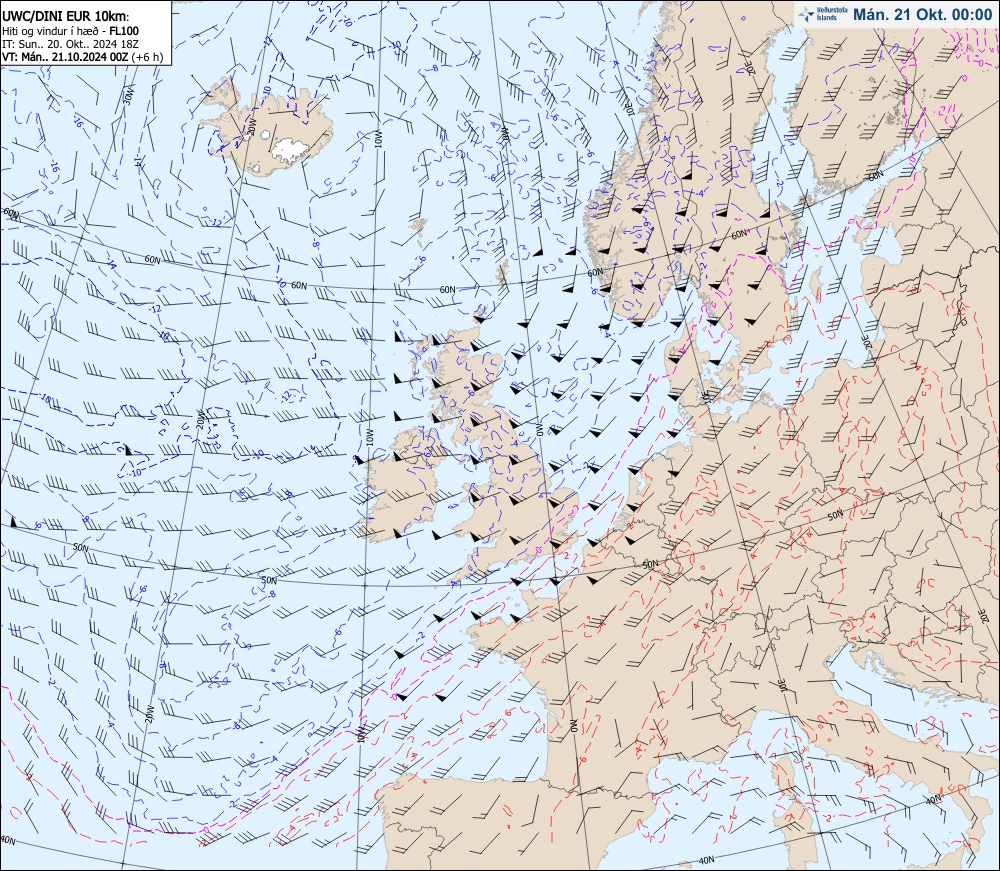
Task: Click the 'Mán. 21 Okt. 00:00' timestamp
Action: [x=923, y=14]
